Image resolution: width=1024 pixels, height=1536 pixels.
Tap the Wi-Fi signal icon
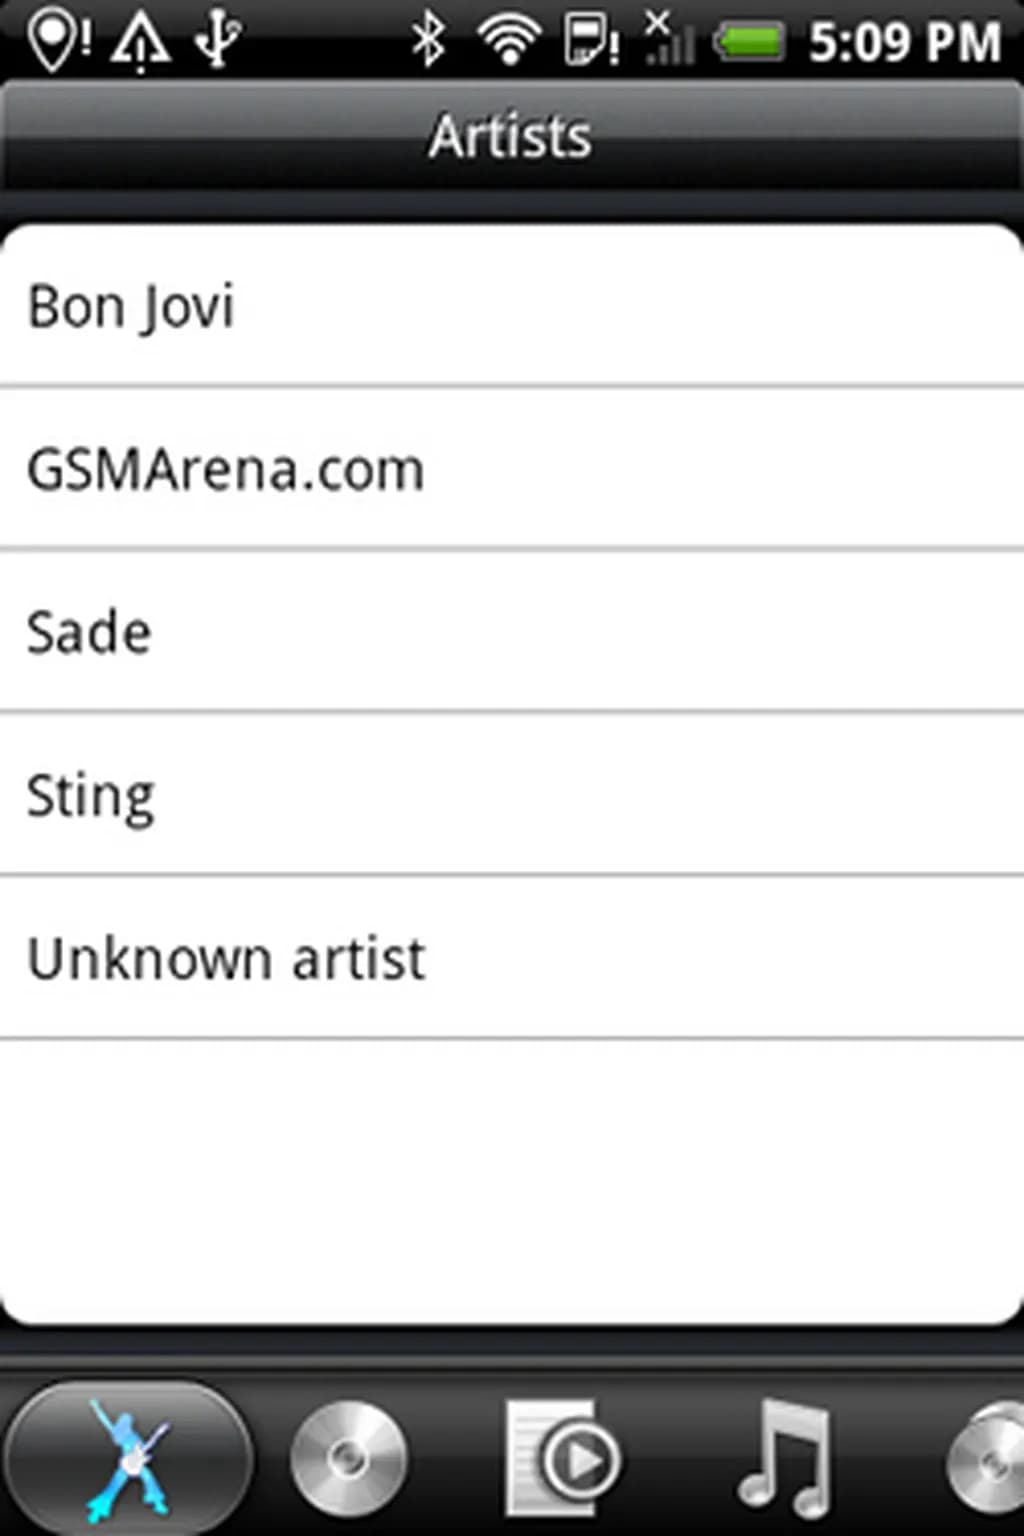[509, 40]
